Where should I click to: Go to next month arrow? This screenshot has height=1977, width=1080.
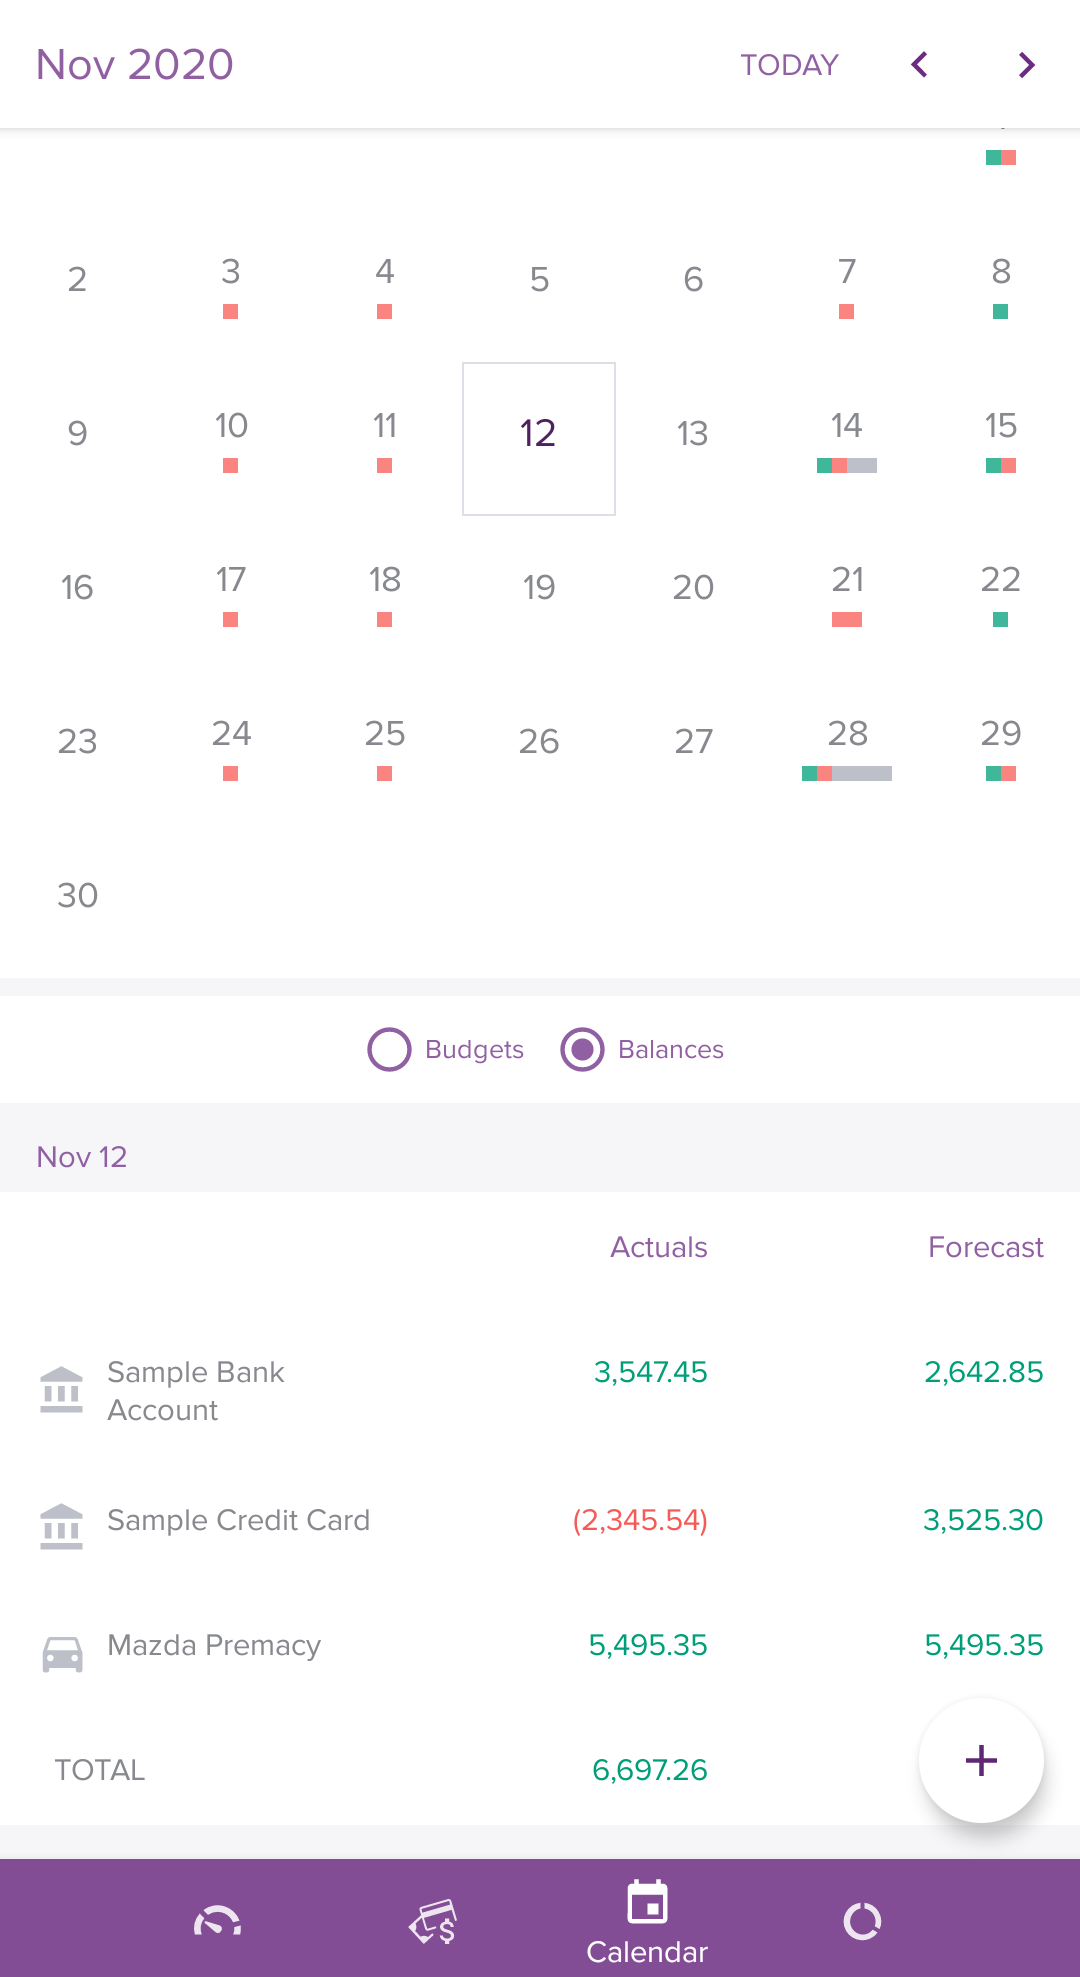pos(1026,65)
